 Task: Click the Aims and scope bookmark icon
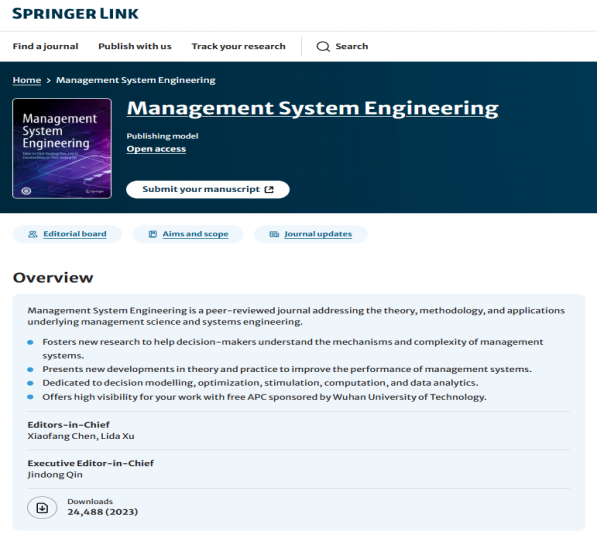pos(153,234)
